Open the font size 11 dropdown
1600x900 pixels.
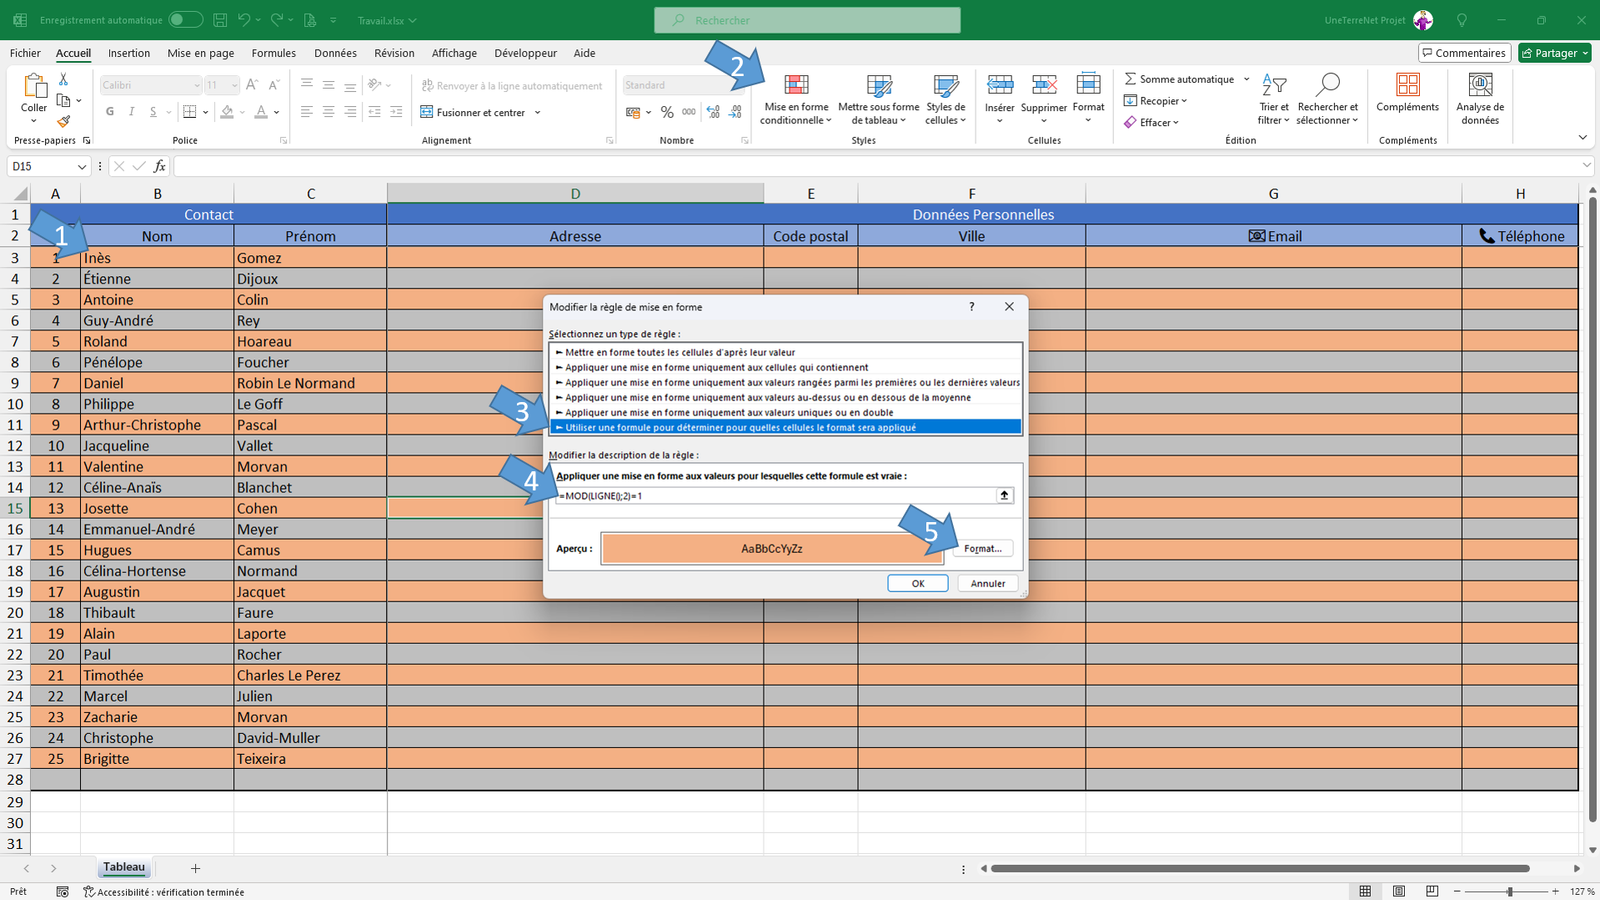tap(234, 85)
